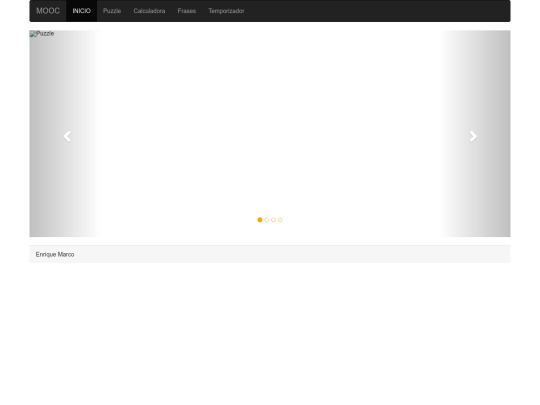This screenshot has height=405, width=540.
Task: Navigate to the Frases page
Action: coord(187,11)
